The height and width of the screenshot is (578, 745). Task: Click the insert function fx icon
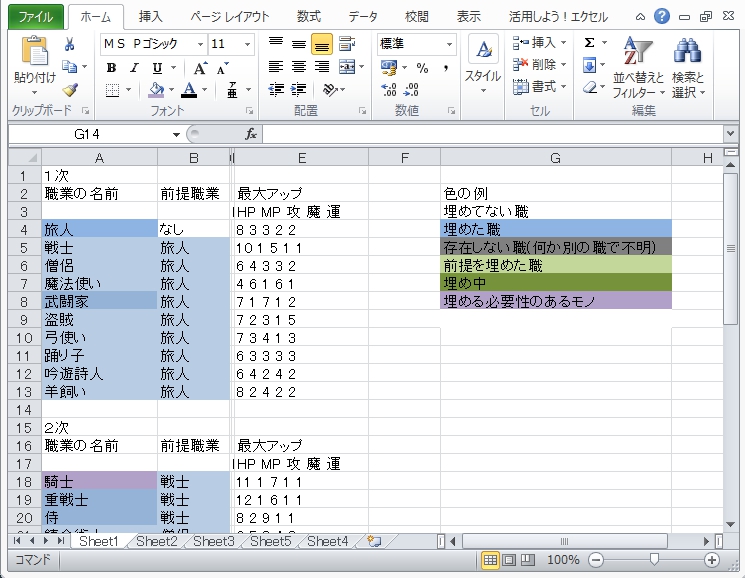pyautogui.click(x=251, y=134)
